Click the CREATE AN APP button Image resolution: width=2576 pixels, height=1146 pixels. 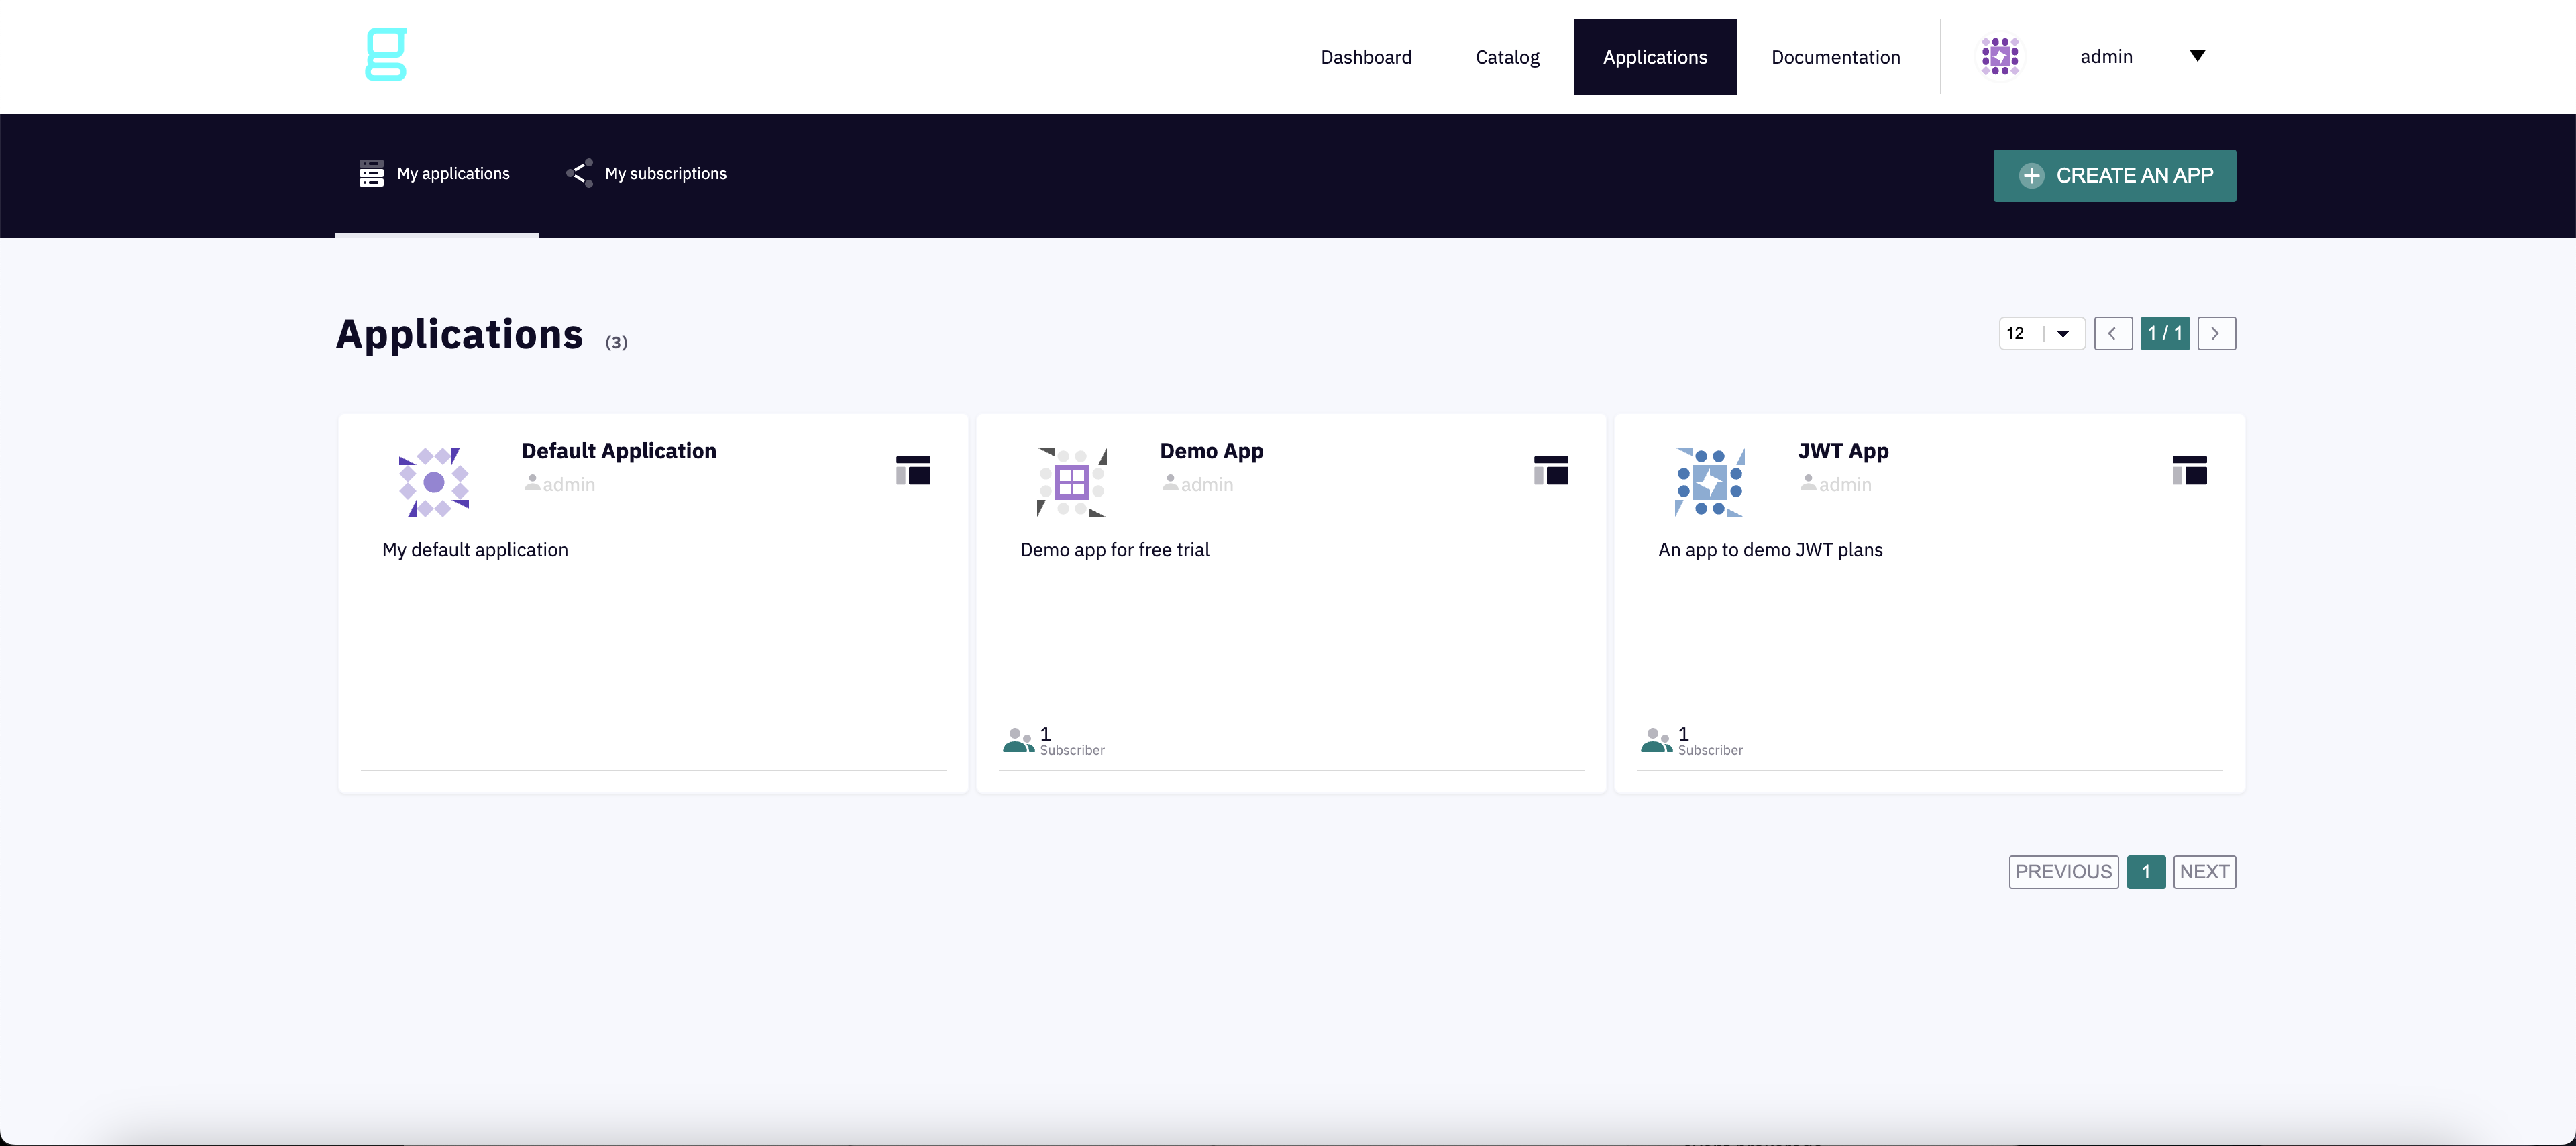tap(2114, 176)
